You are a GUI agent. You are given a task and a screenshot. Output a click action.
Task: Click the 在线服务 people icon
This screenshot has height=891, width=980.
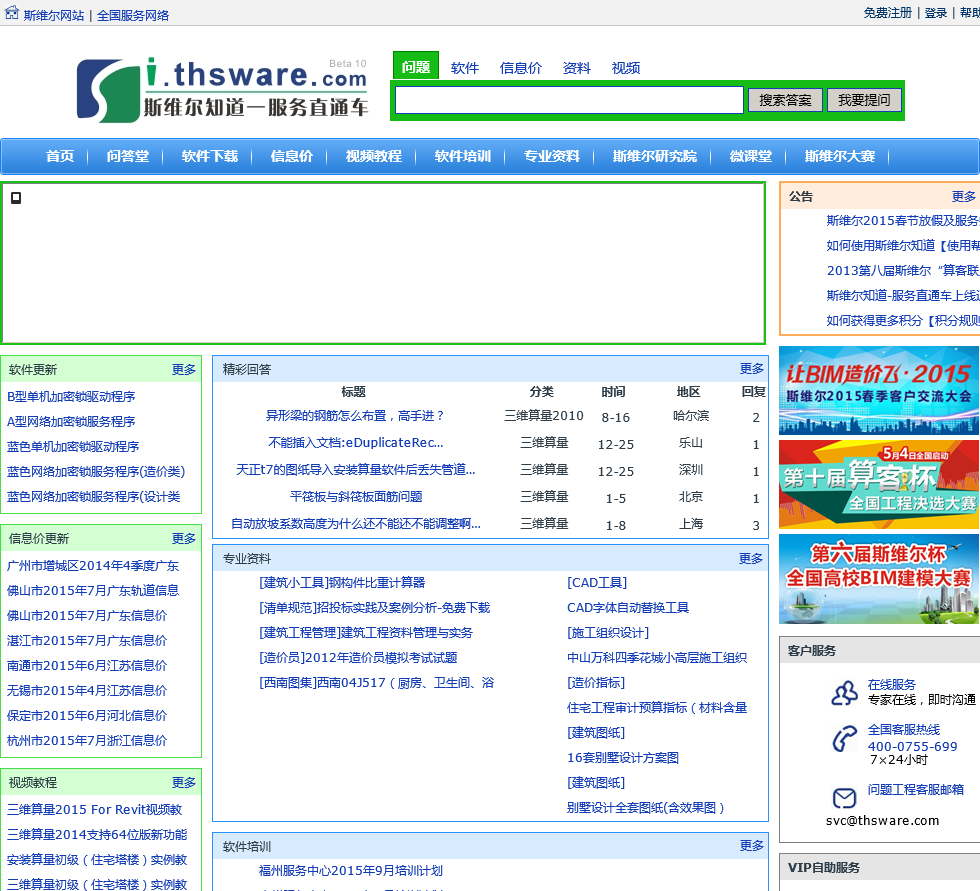point(844,693)
